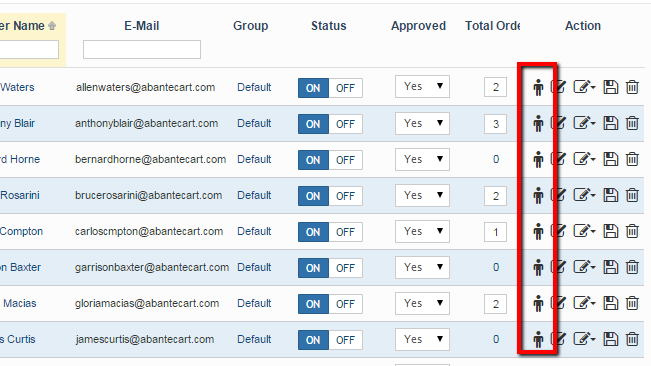Click the save icon in gloriamacias row
Image resolution: width=651 pixels, height=366 pixels.
pyautogui.click(x=610, y=303)
